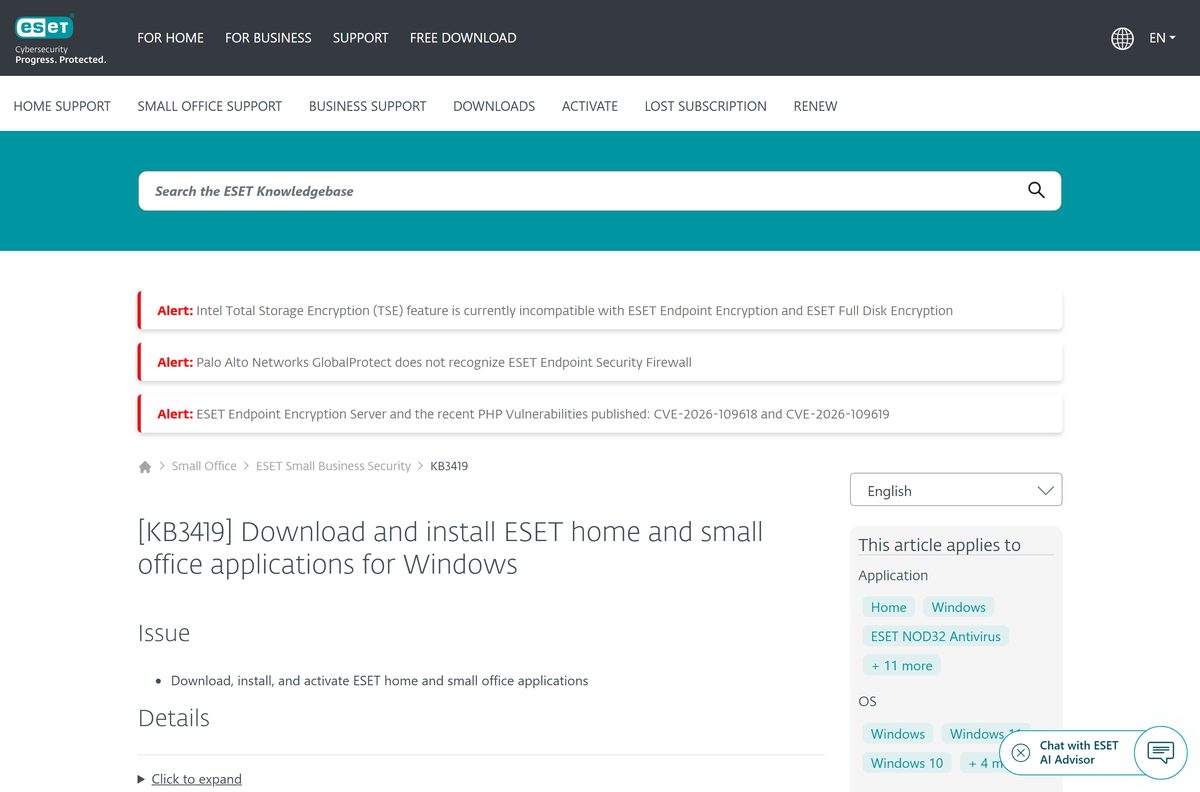Click the Issue heading
The image size is (1200, 792).
tap(164, 633)
